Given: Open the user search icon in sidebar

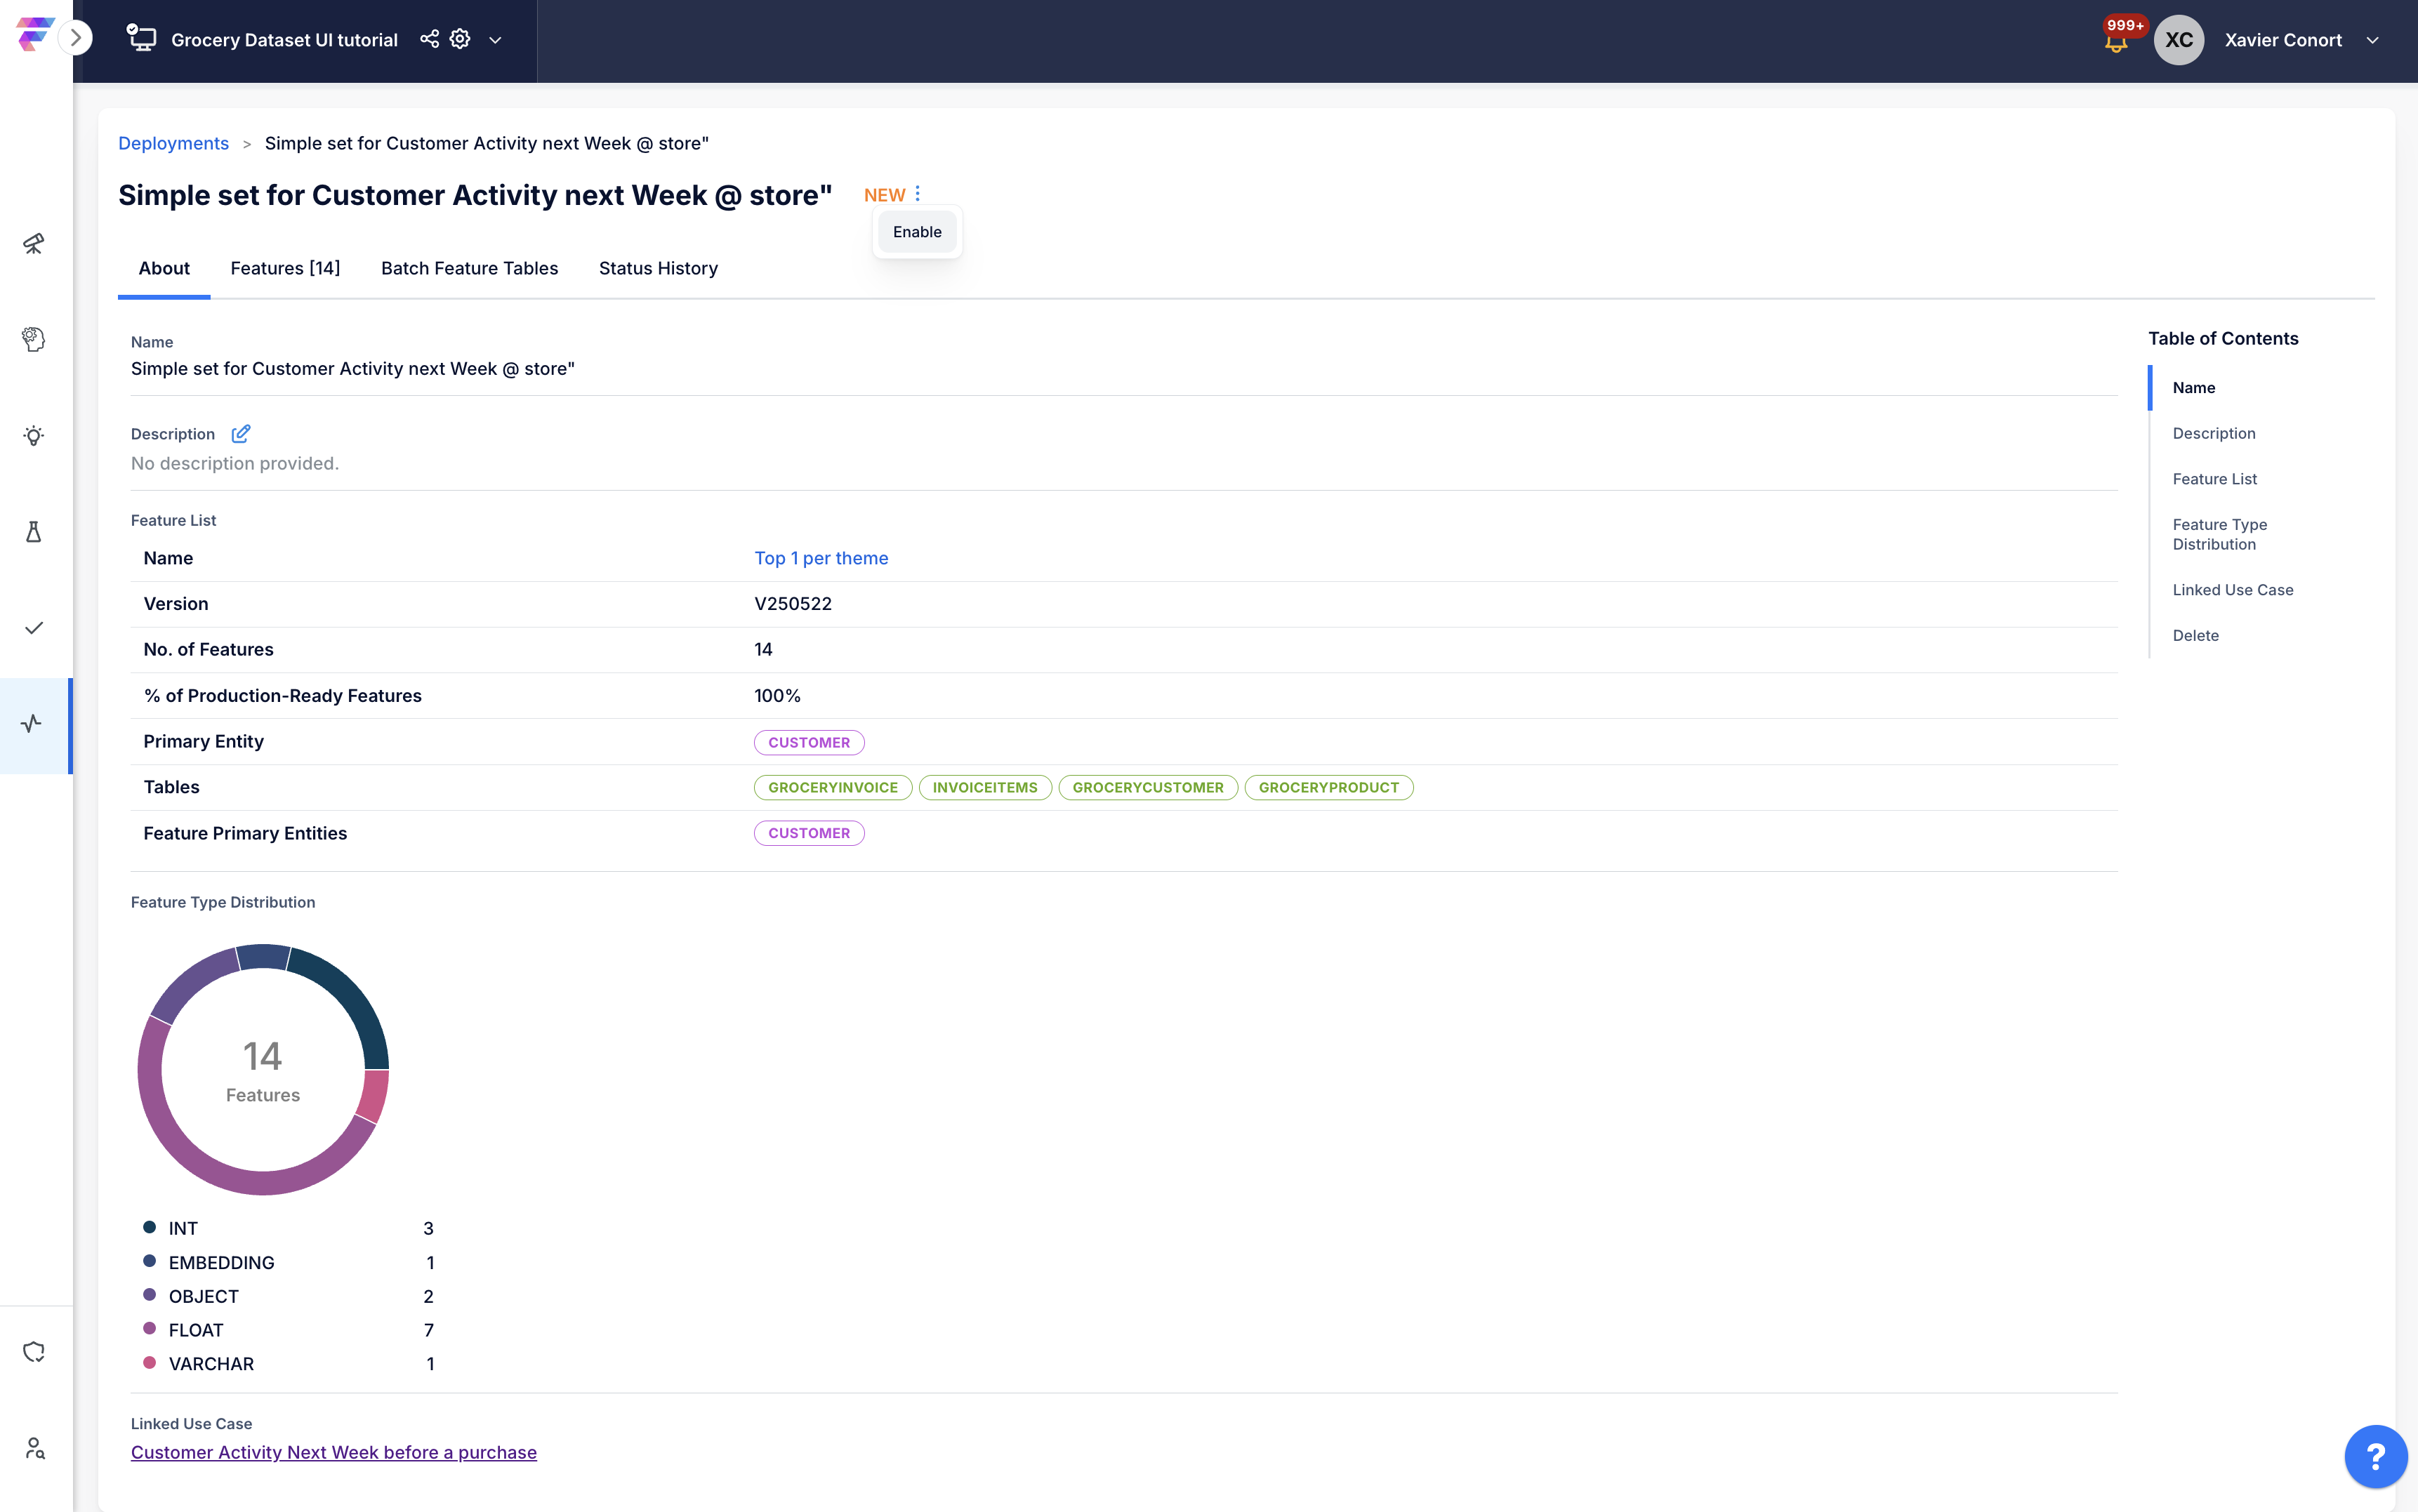Looking at the screenshot, I should point(34,1448).
